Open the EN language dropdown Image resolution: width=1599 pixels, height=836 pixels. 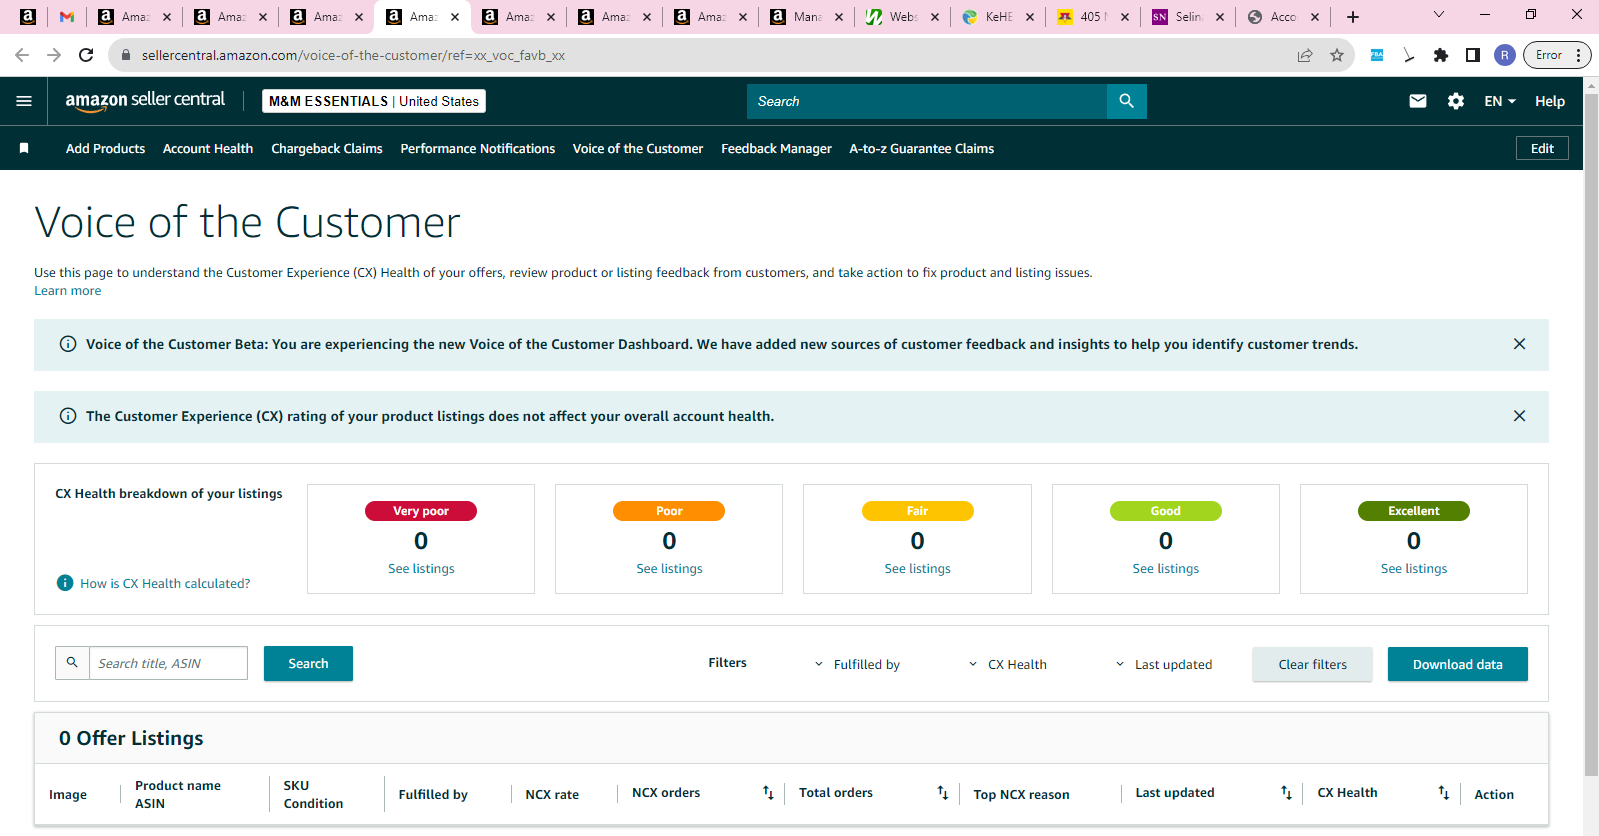point(1500,101)
